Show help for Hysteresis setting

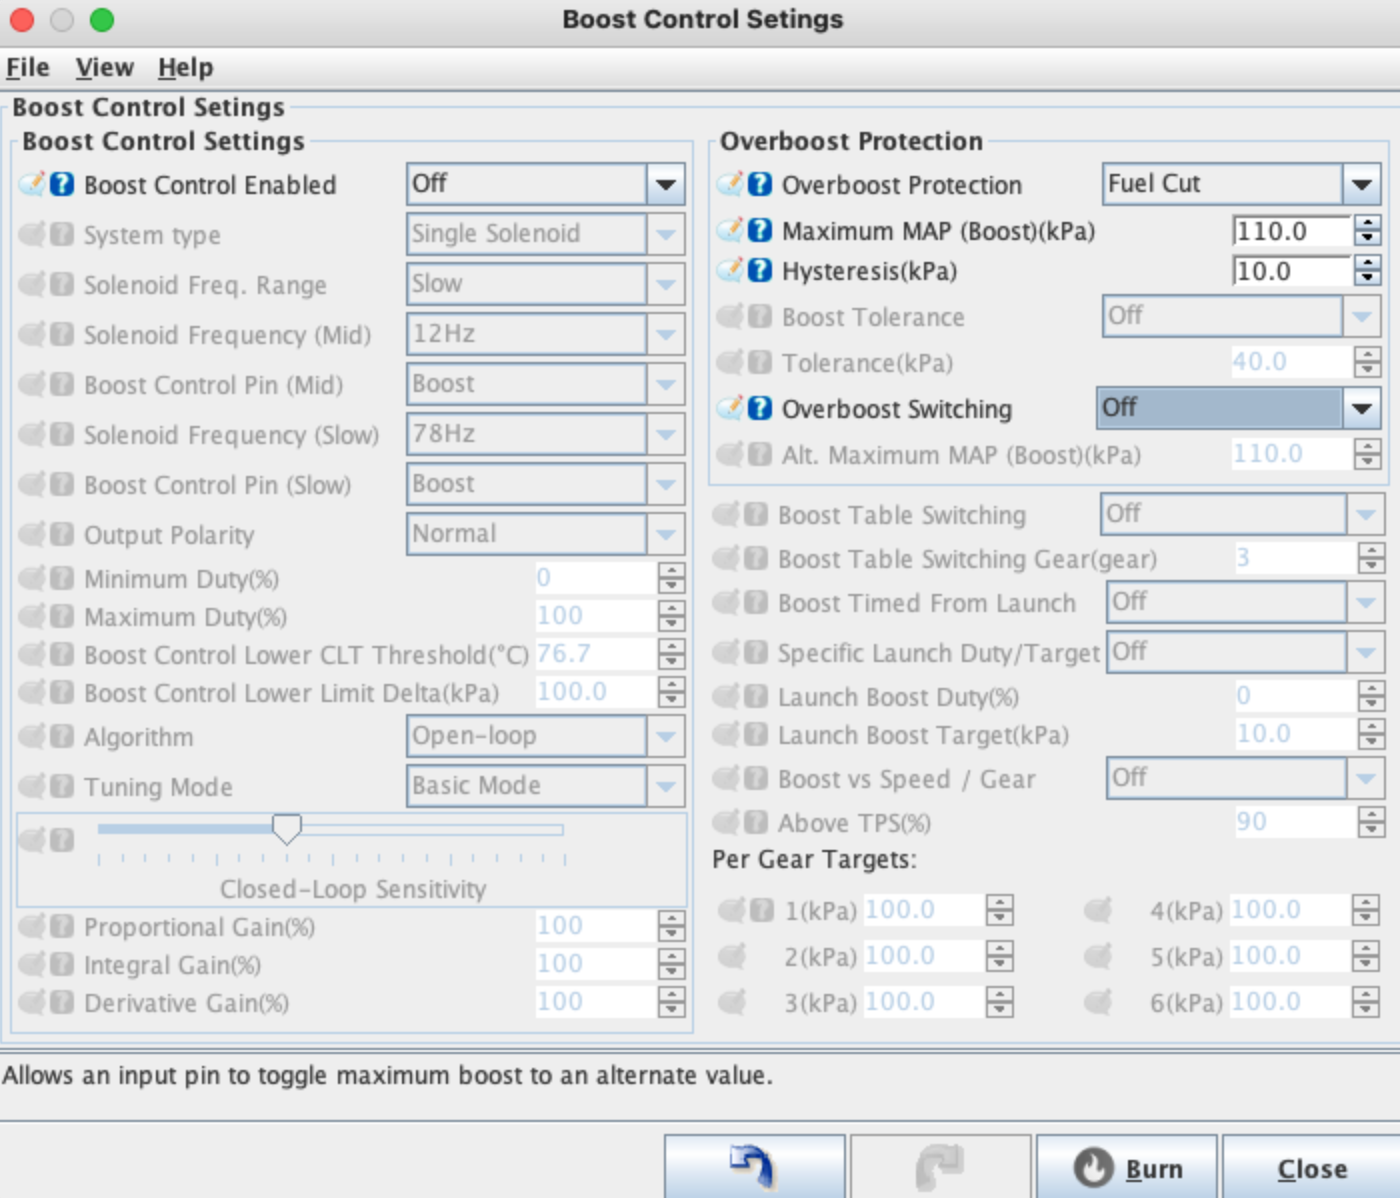(758, 270)
